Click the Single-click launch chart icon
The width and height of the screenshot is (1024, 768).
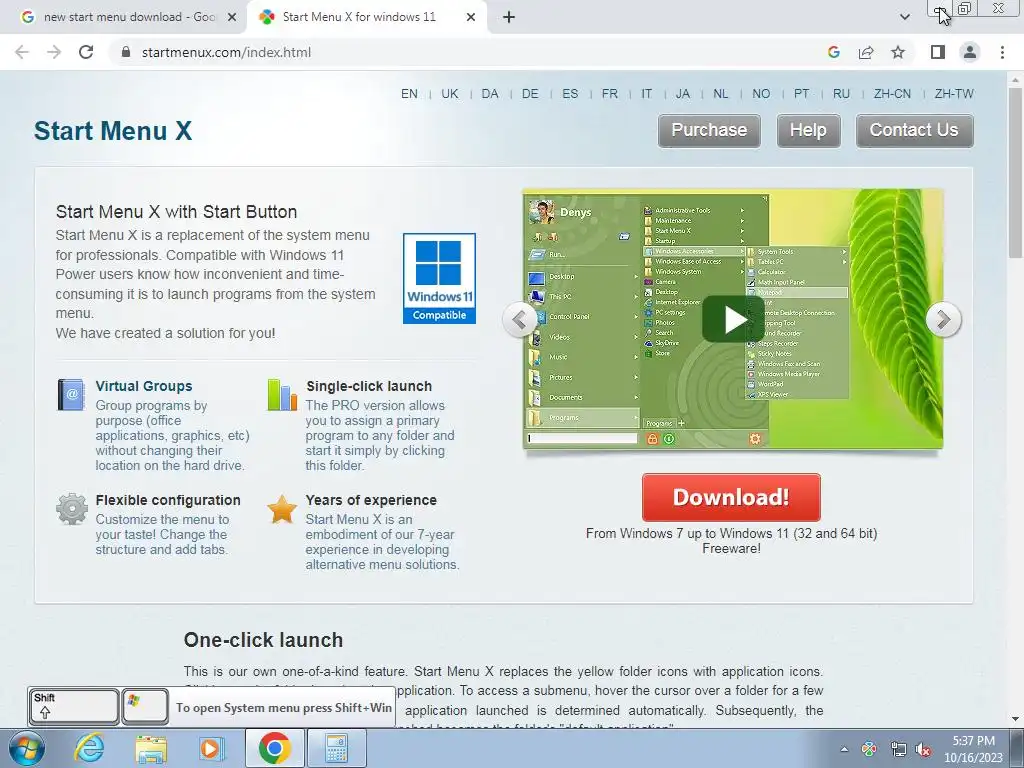point(282,394)
